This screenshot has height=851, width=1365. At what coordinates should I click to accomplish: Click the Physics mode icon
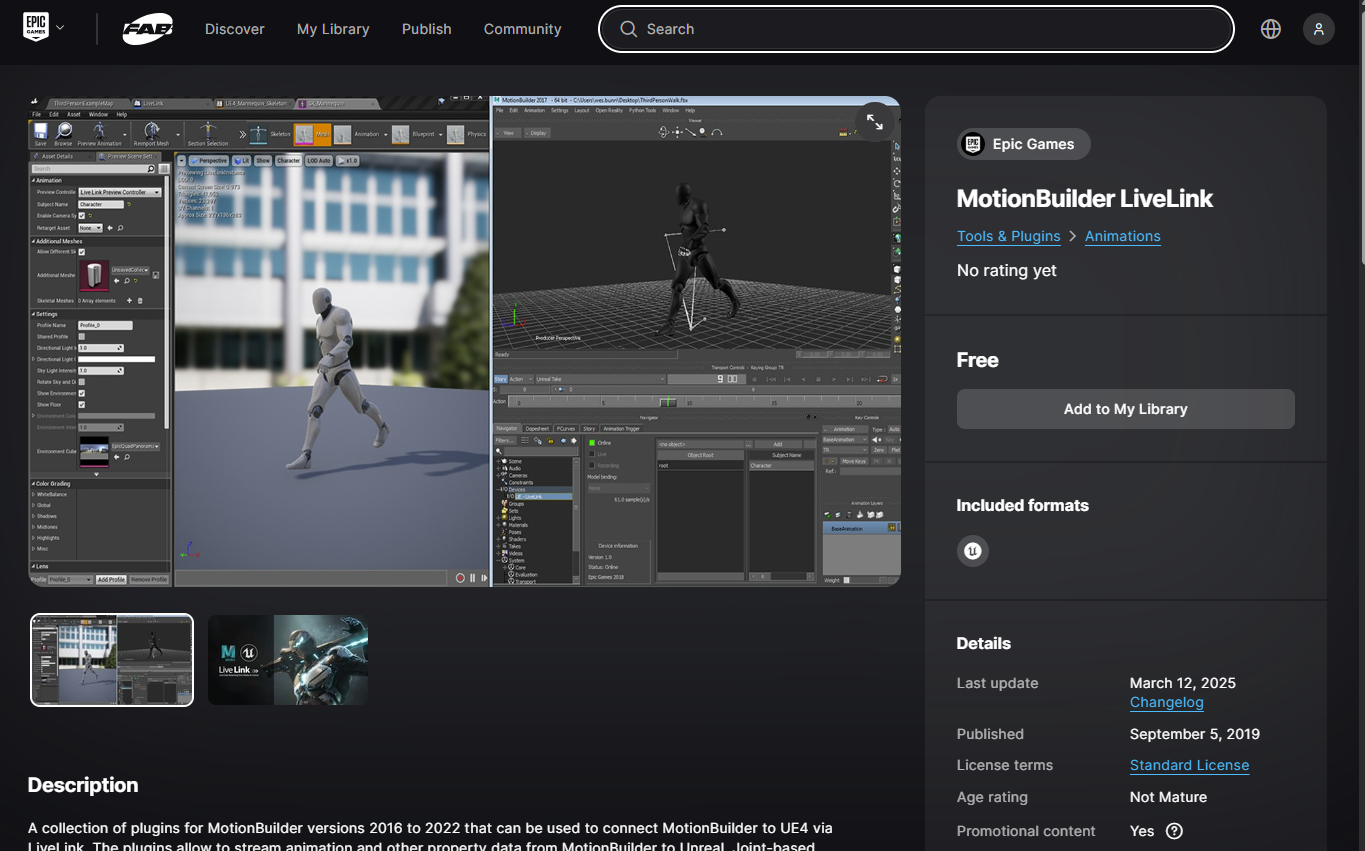(x=455, y=133)
